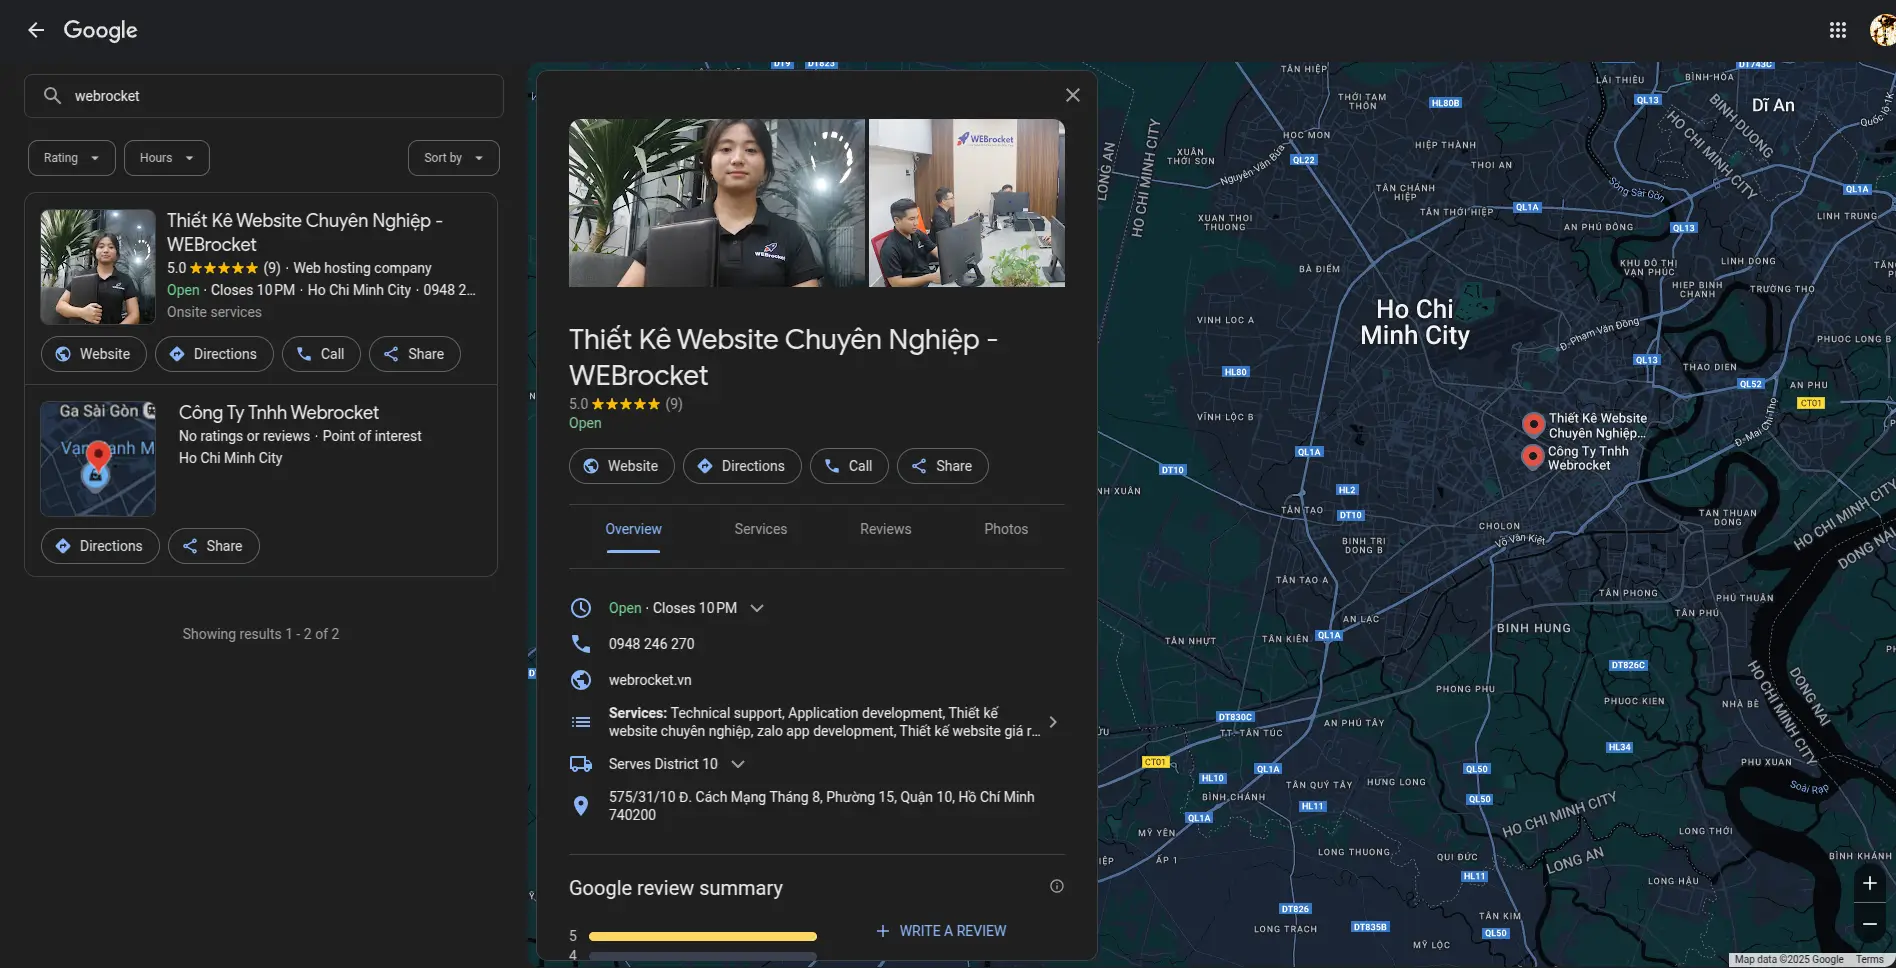Image resolution: width=1896 pixels, height=968 pixels.
Task: Switch to the Photos tab
Action: [x=1005, y=529]
